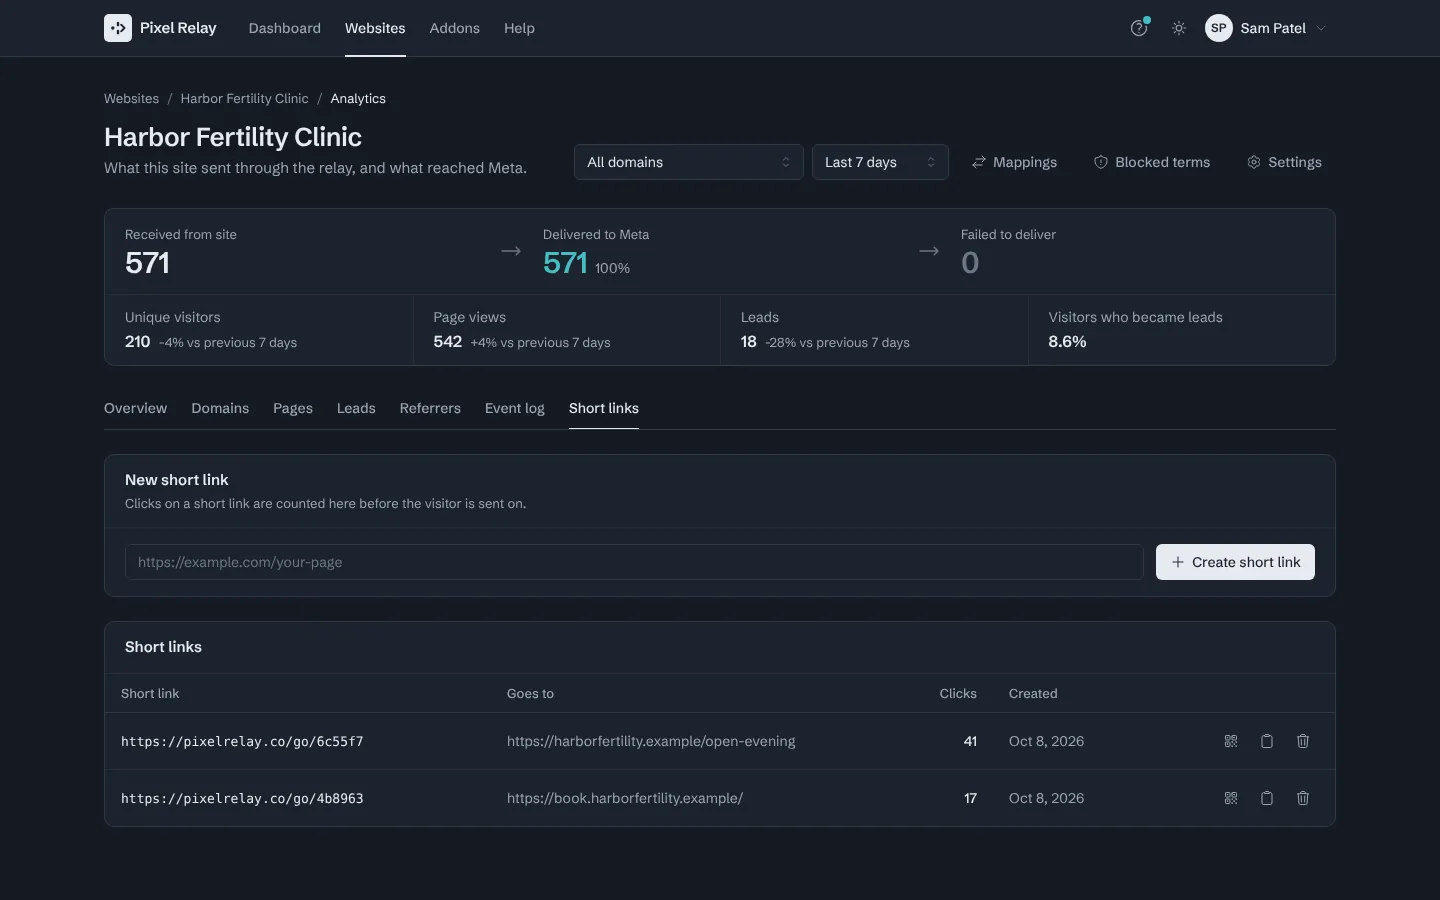Switch to the Leads tab

(356, 408)
